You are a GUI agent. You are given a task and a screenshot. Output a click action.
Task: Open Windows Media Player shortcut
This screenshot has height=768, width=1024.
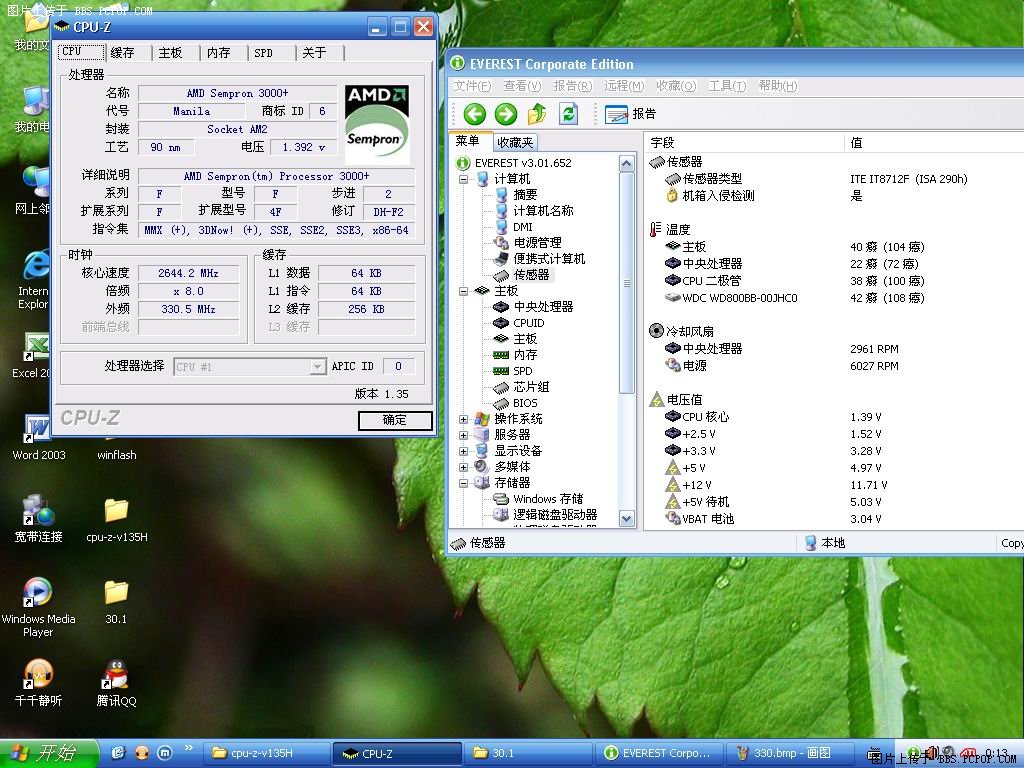[38, 608]
